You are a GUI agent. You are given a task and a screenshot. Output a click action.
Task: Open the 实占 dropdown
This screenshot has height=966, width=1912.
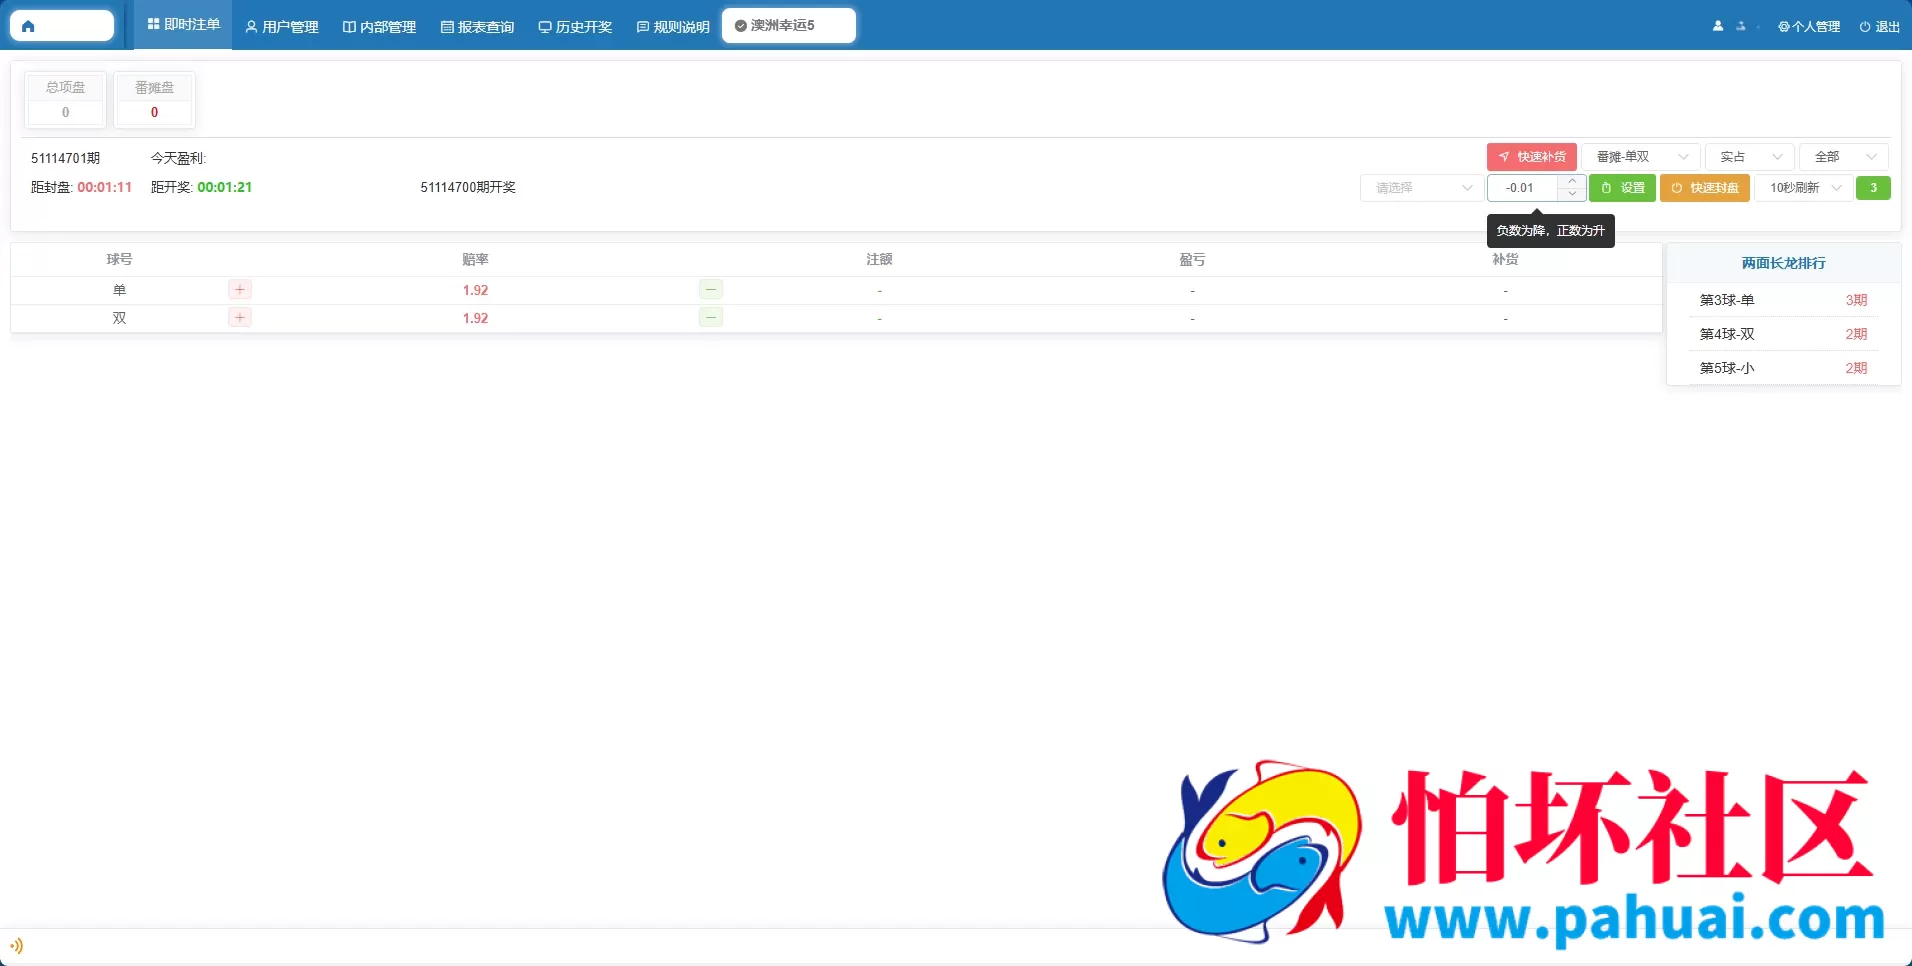click(x=1750, y=157)
